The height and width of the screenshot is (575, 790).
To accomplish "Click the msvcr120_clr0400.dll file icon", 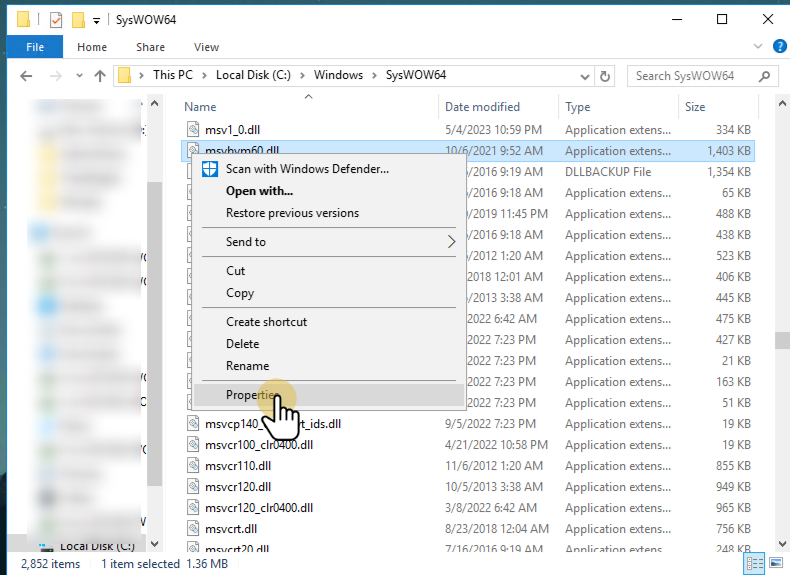I will pyautogui.click(x=193, y=507).
